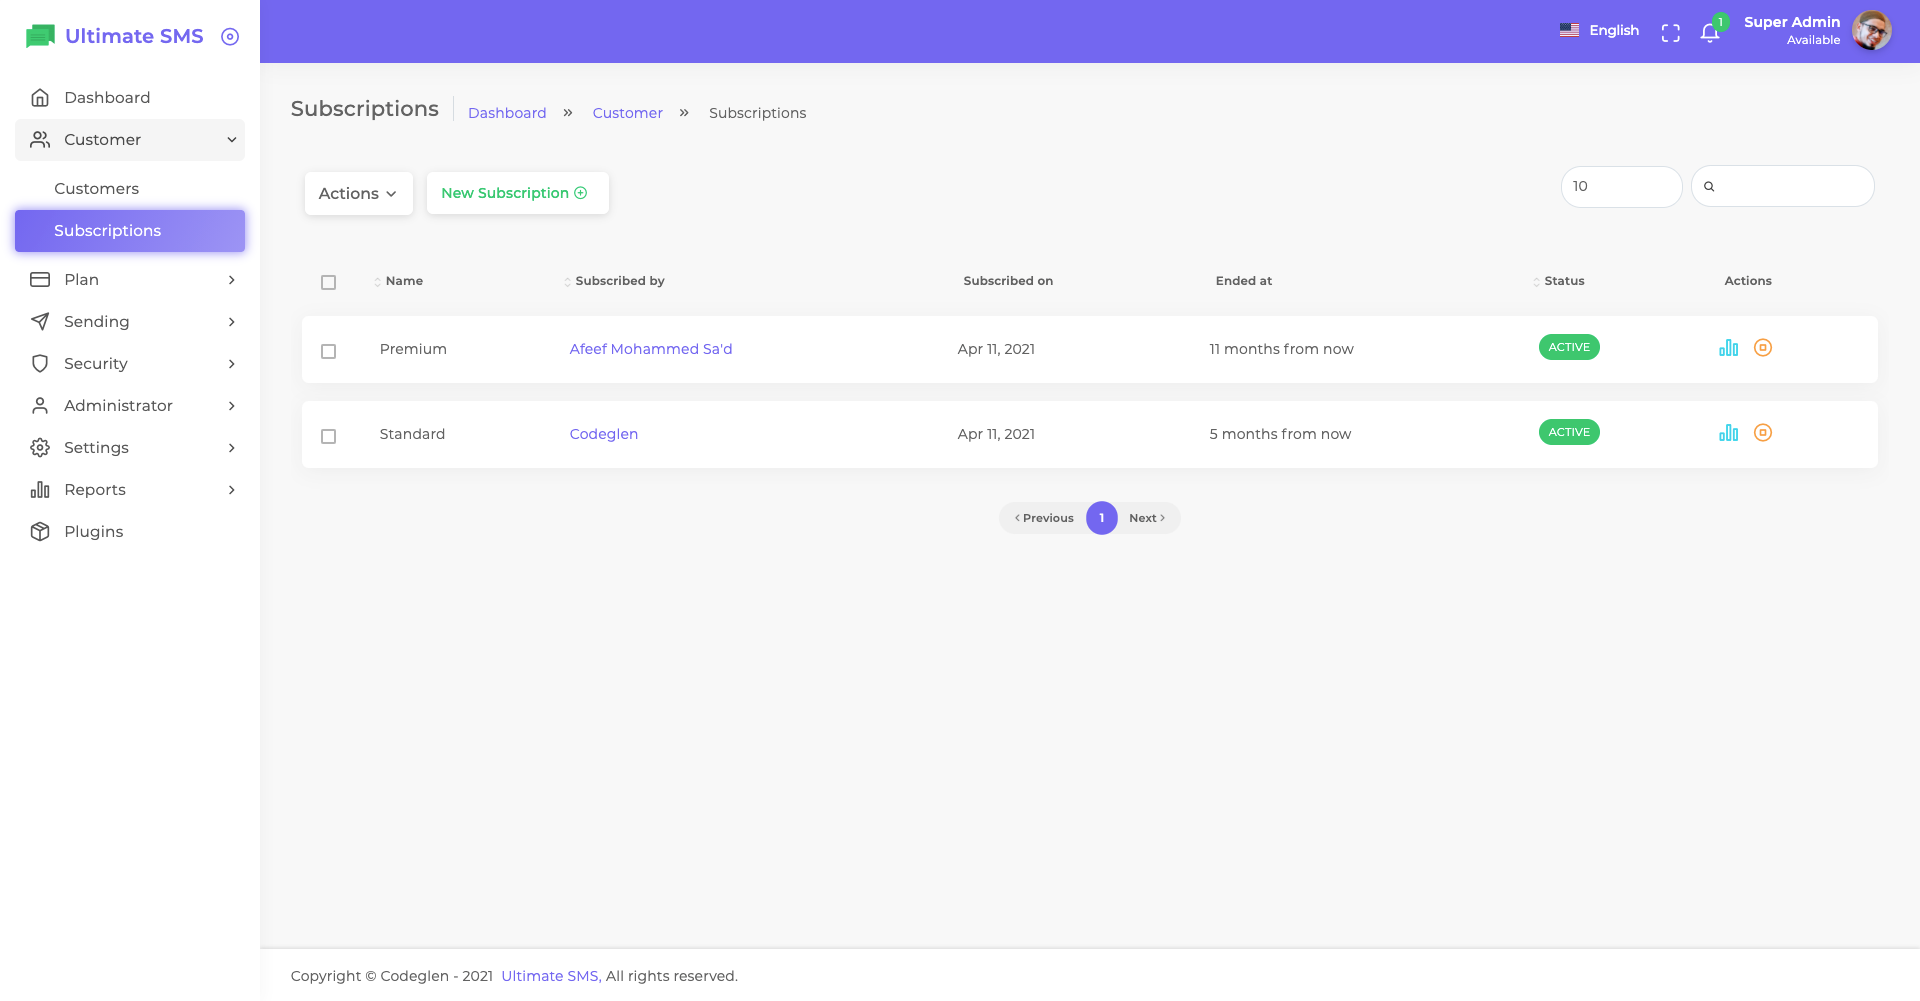Viewport: 1920px width, 1001px height.
Task: Click the Reports bar chart icon in sidebar
Action: coord(40,490)
